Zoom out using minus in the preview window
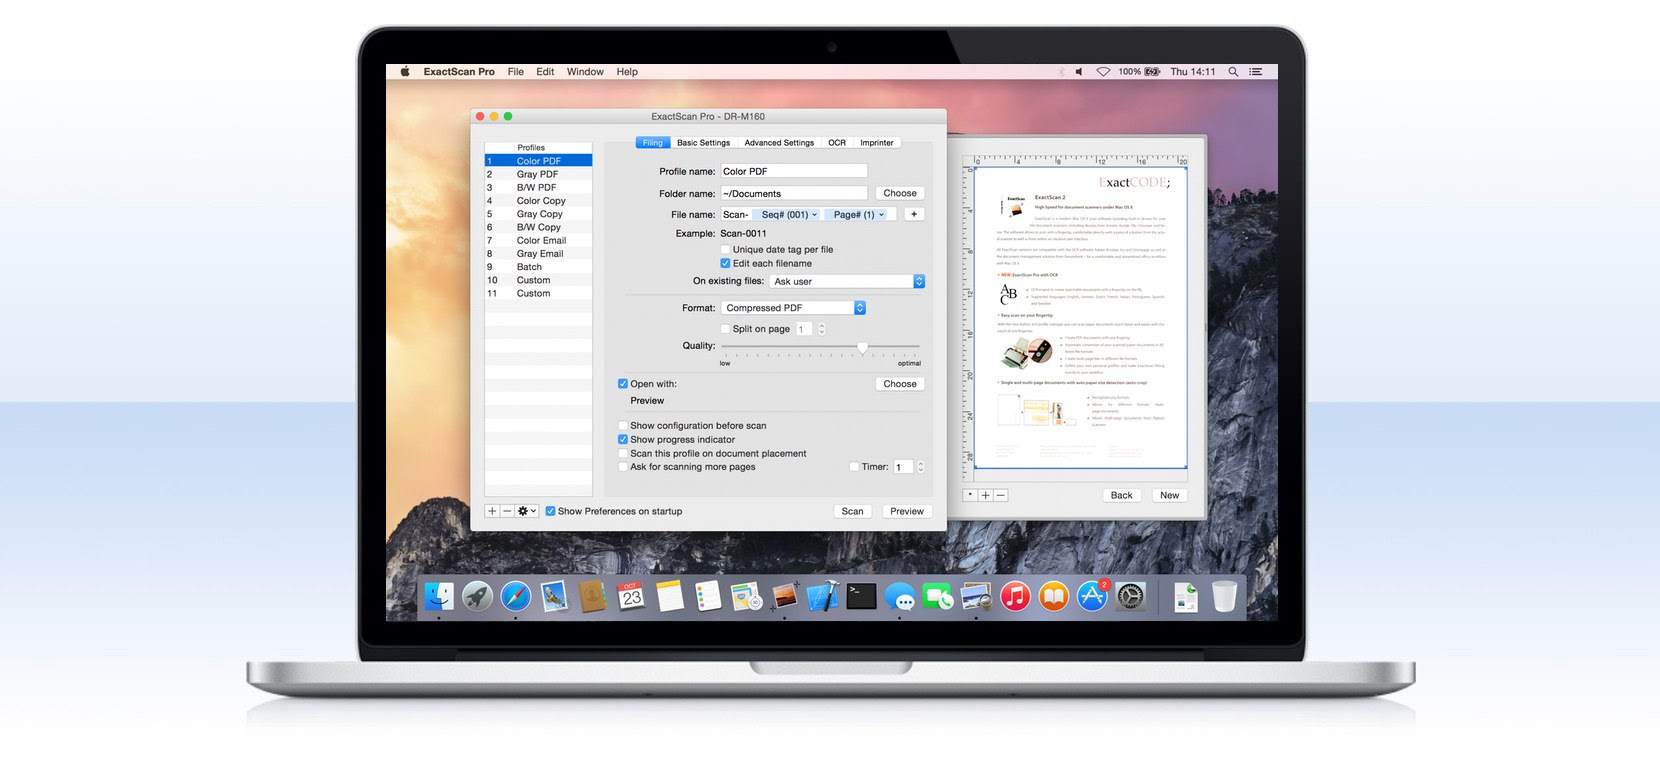Image resolution: width=1660 pixels, height=760 pixels. tap(1001, 495)
